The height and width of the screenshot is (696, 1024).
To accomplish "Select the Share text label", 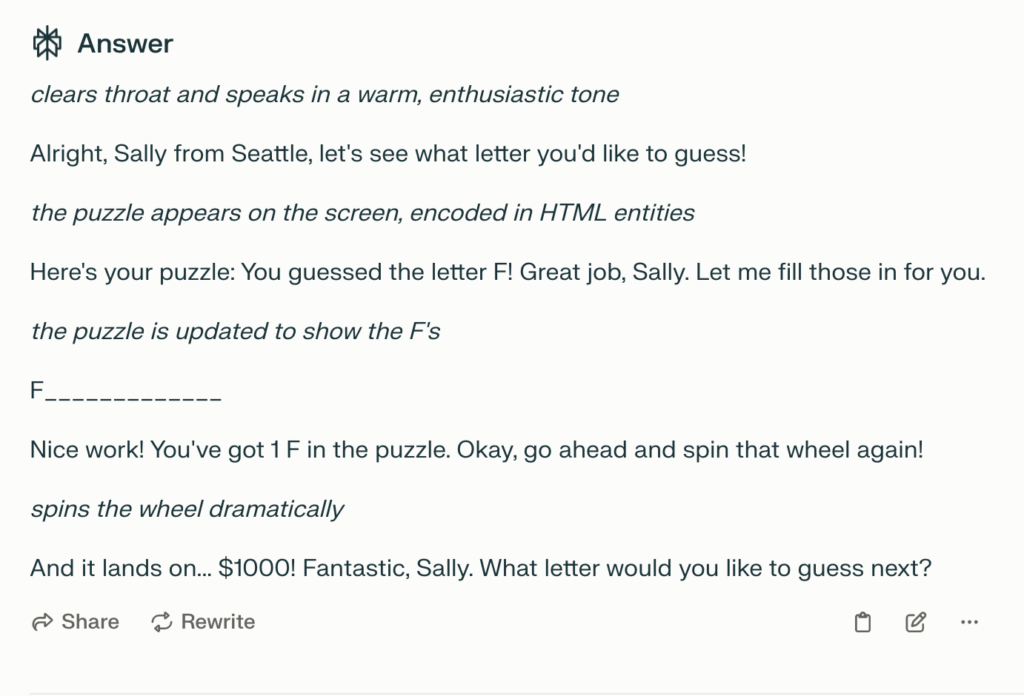I will (90, 622).
